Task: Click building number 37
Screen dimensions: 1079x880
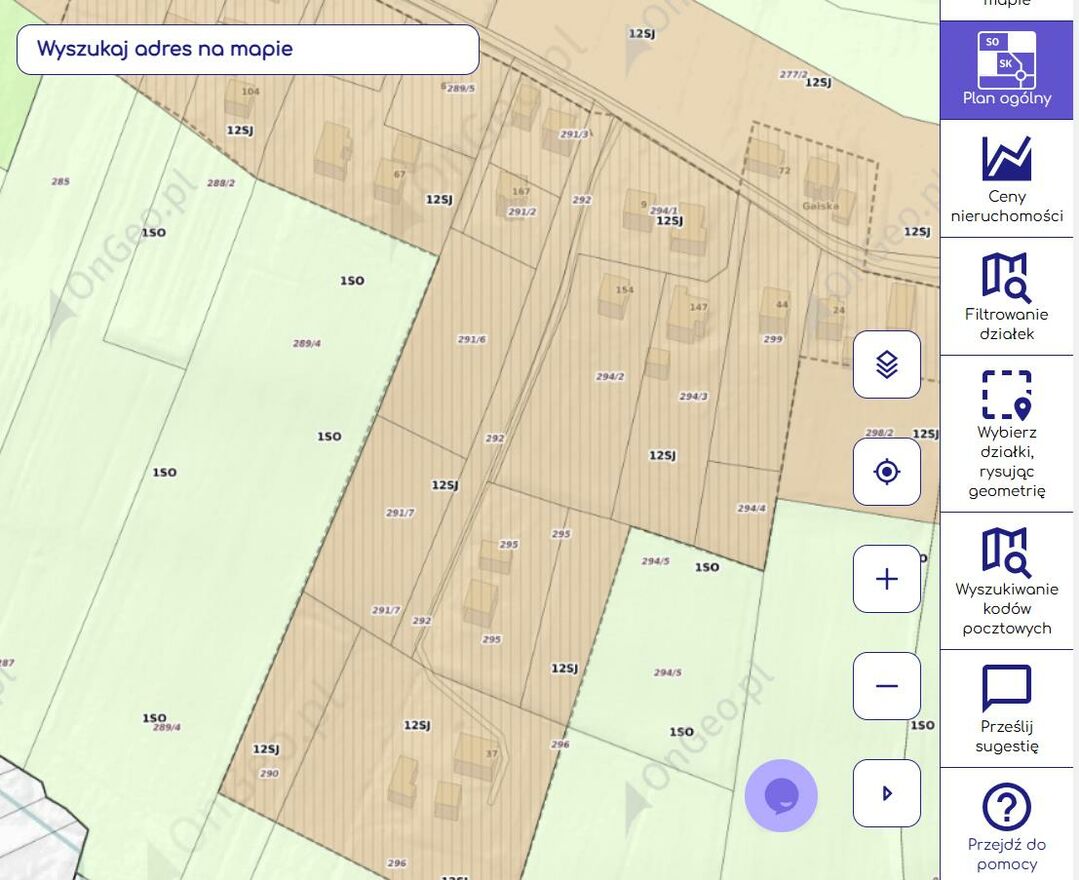Action: (x=475, y=755)
